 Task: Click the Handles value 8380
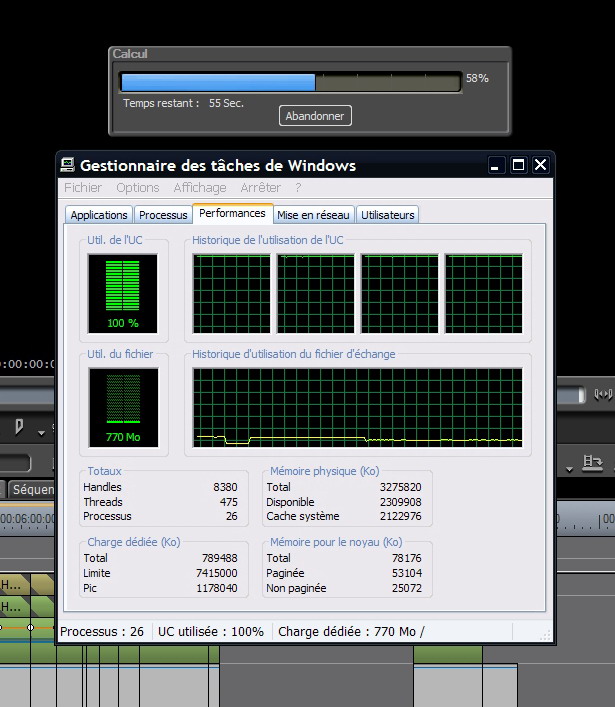point(225,487)
